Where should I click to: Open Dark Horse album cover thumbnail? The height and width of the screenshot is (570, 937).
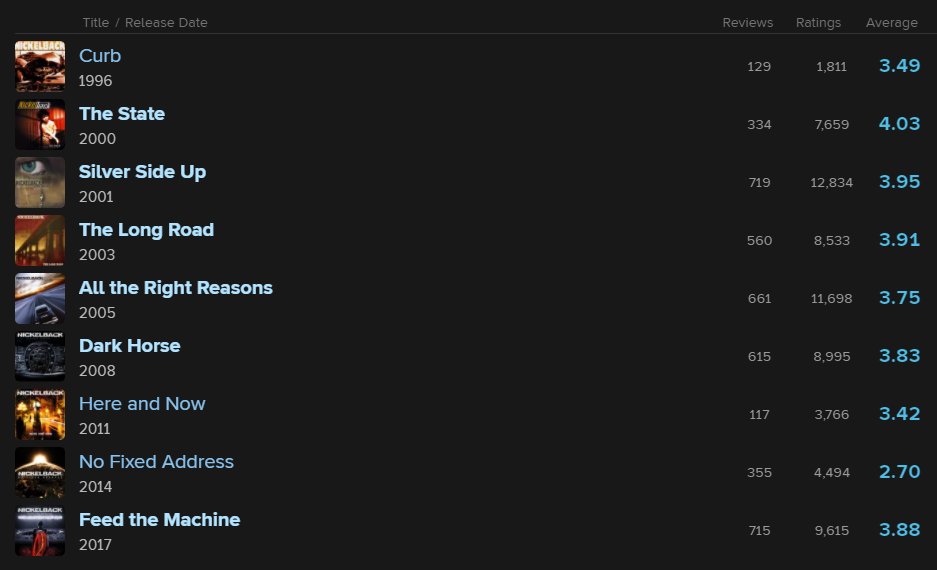(x=40, y=356)
